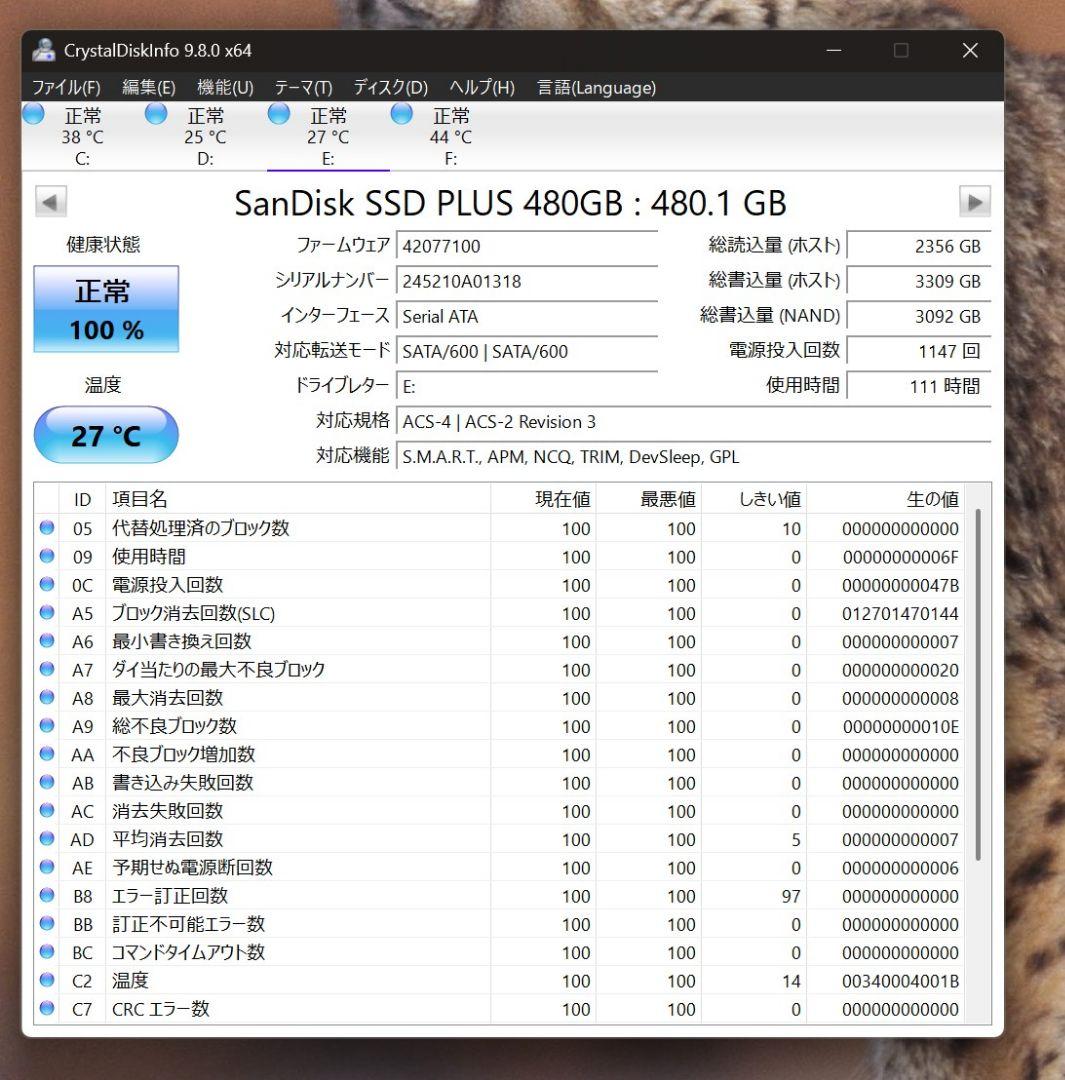The image size is (1065, 1080).
Task: Click the SMART list vertical scrollbar
Action: (x=978, y=685)
